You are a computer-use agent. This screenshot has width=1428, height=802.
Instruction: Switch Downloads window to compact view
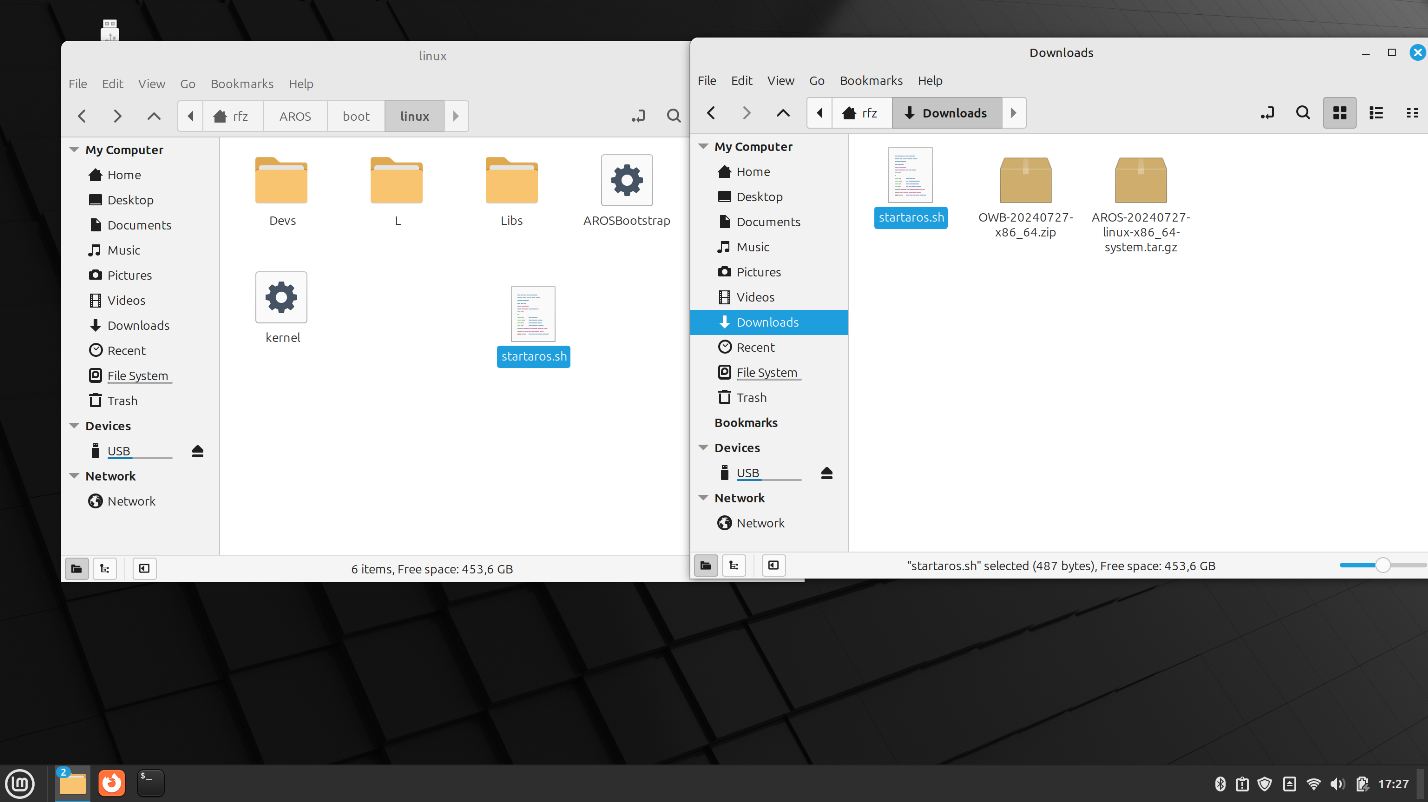click(x=1412, y=113)
